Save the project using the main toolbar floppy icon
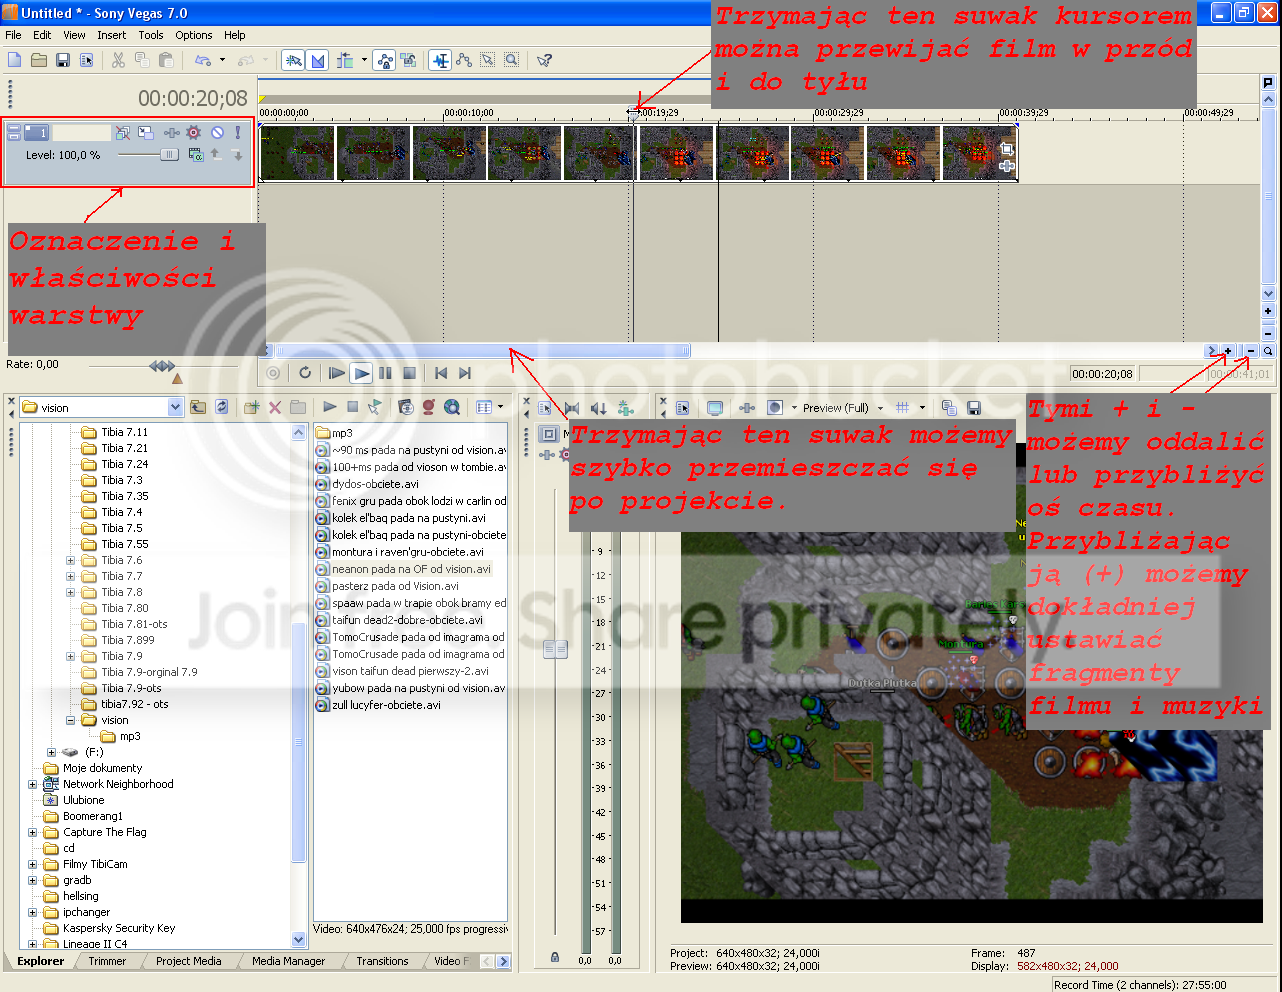1282x992 pixels. pyautogui.click(x=63, y=60)
